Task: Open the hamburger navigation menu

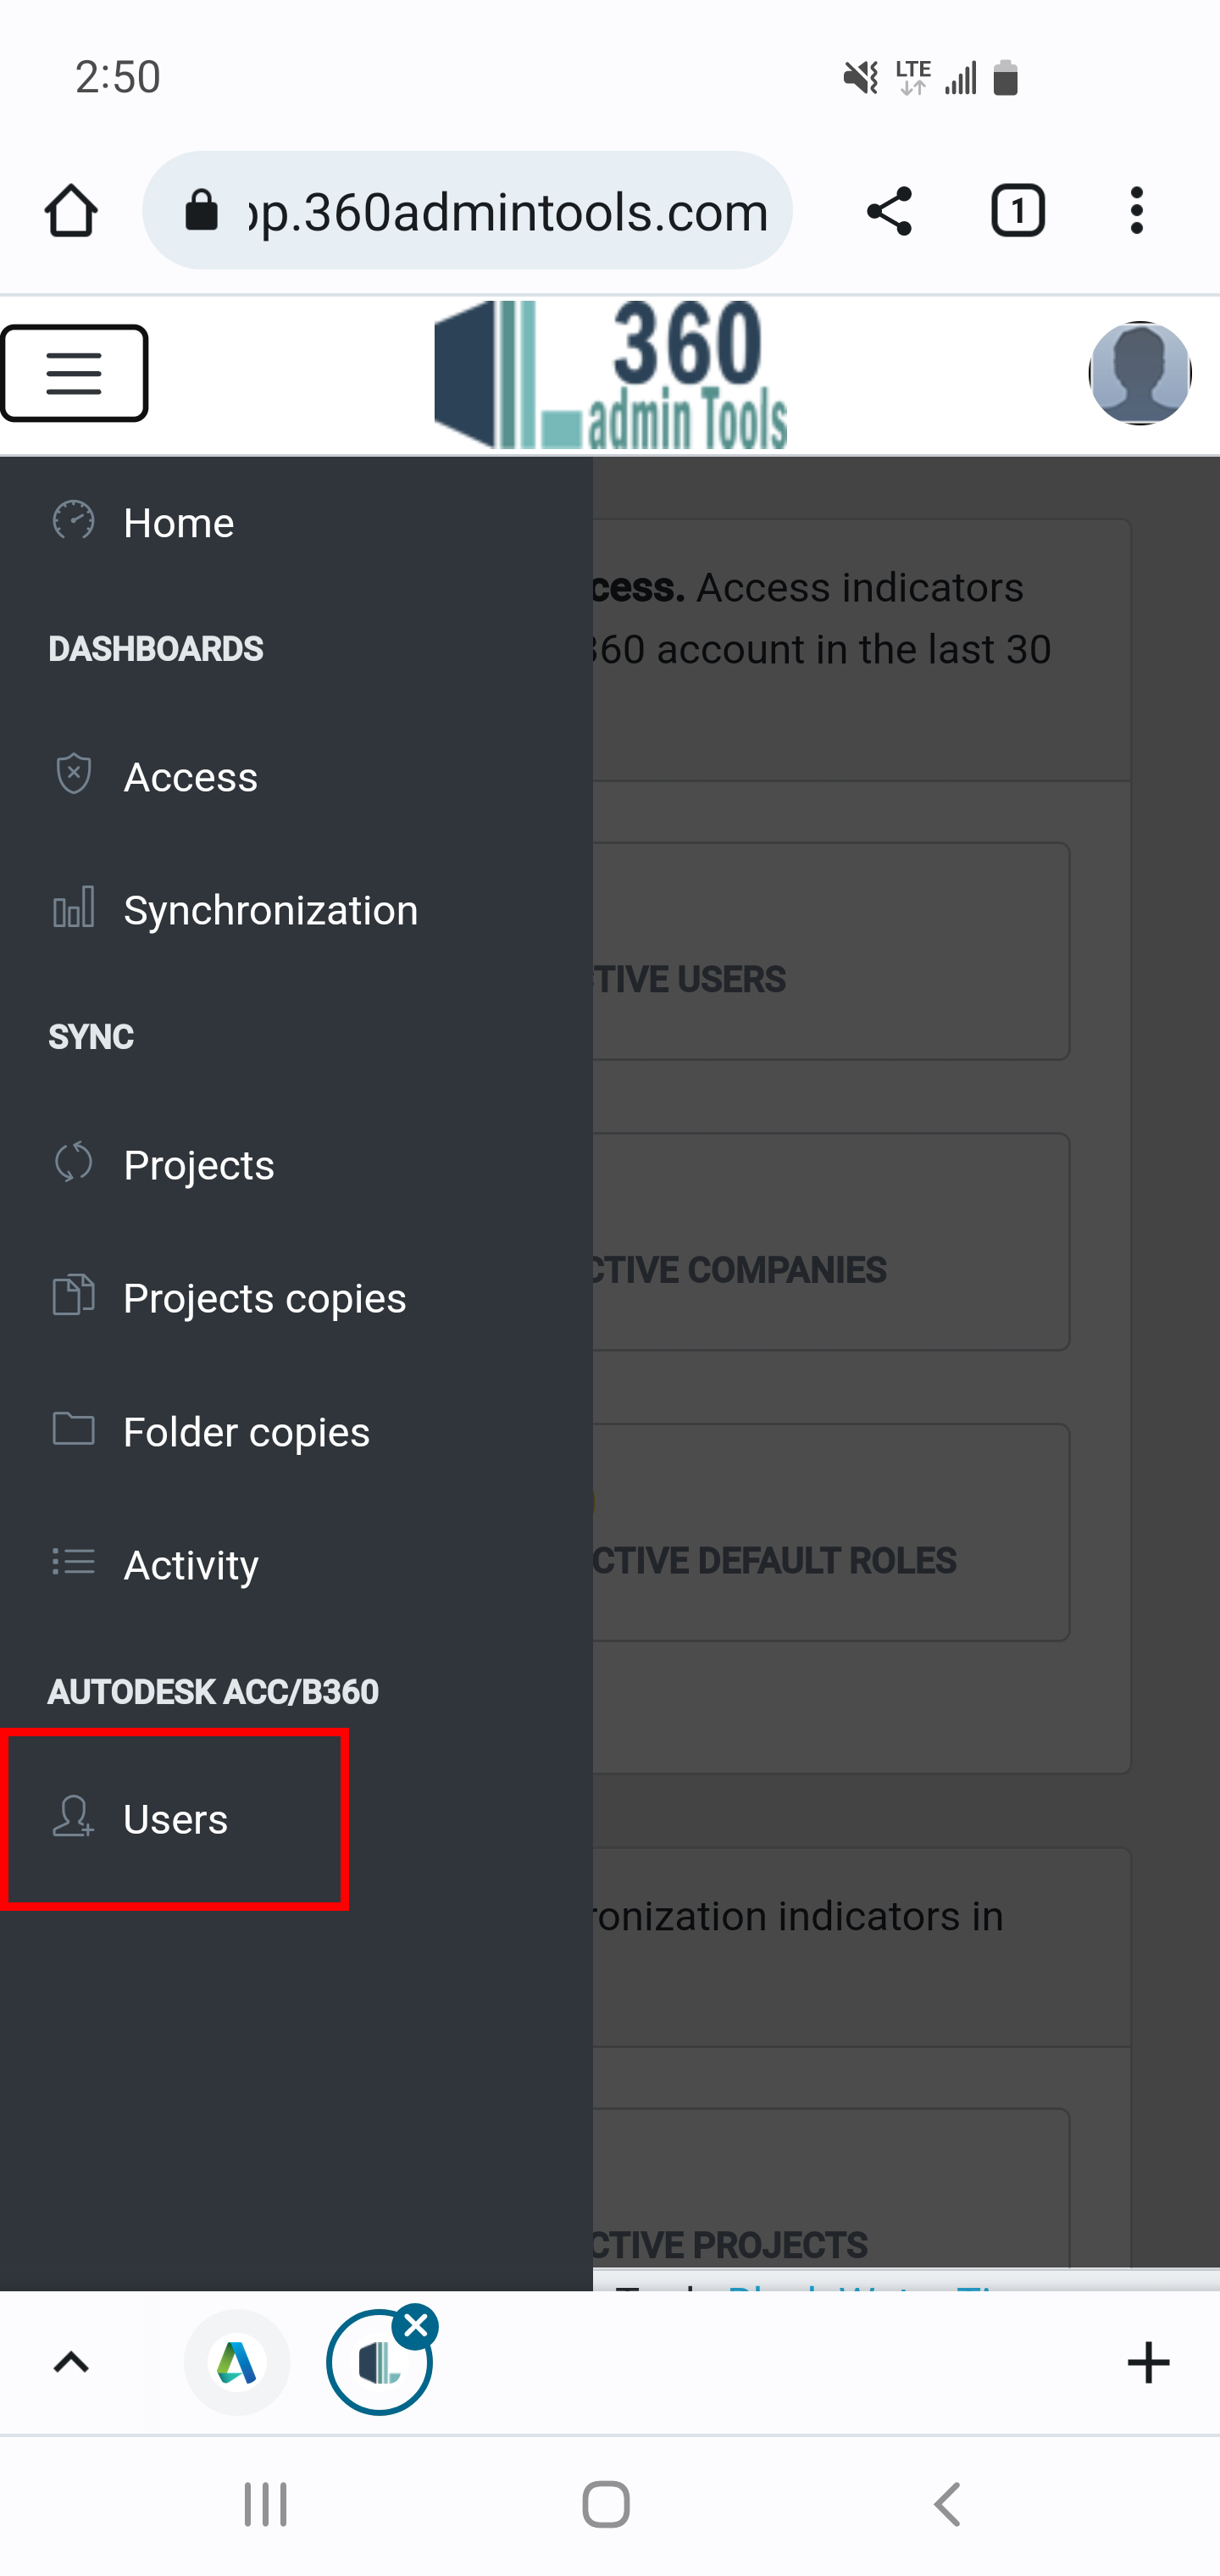Action: coord(74,373)
